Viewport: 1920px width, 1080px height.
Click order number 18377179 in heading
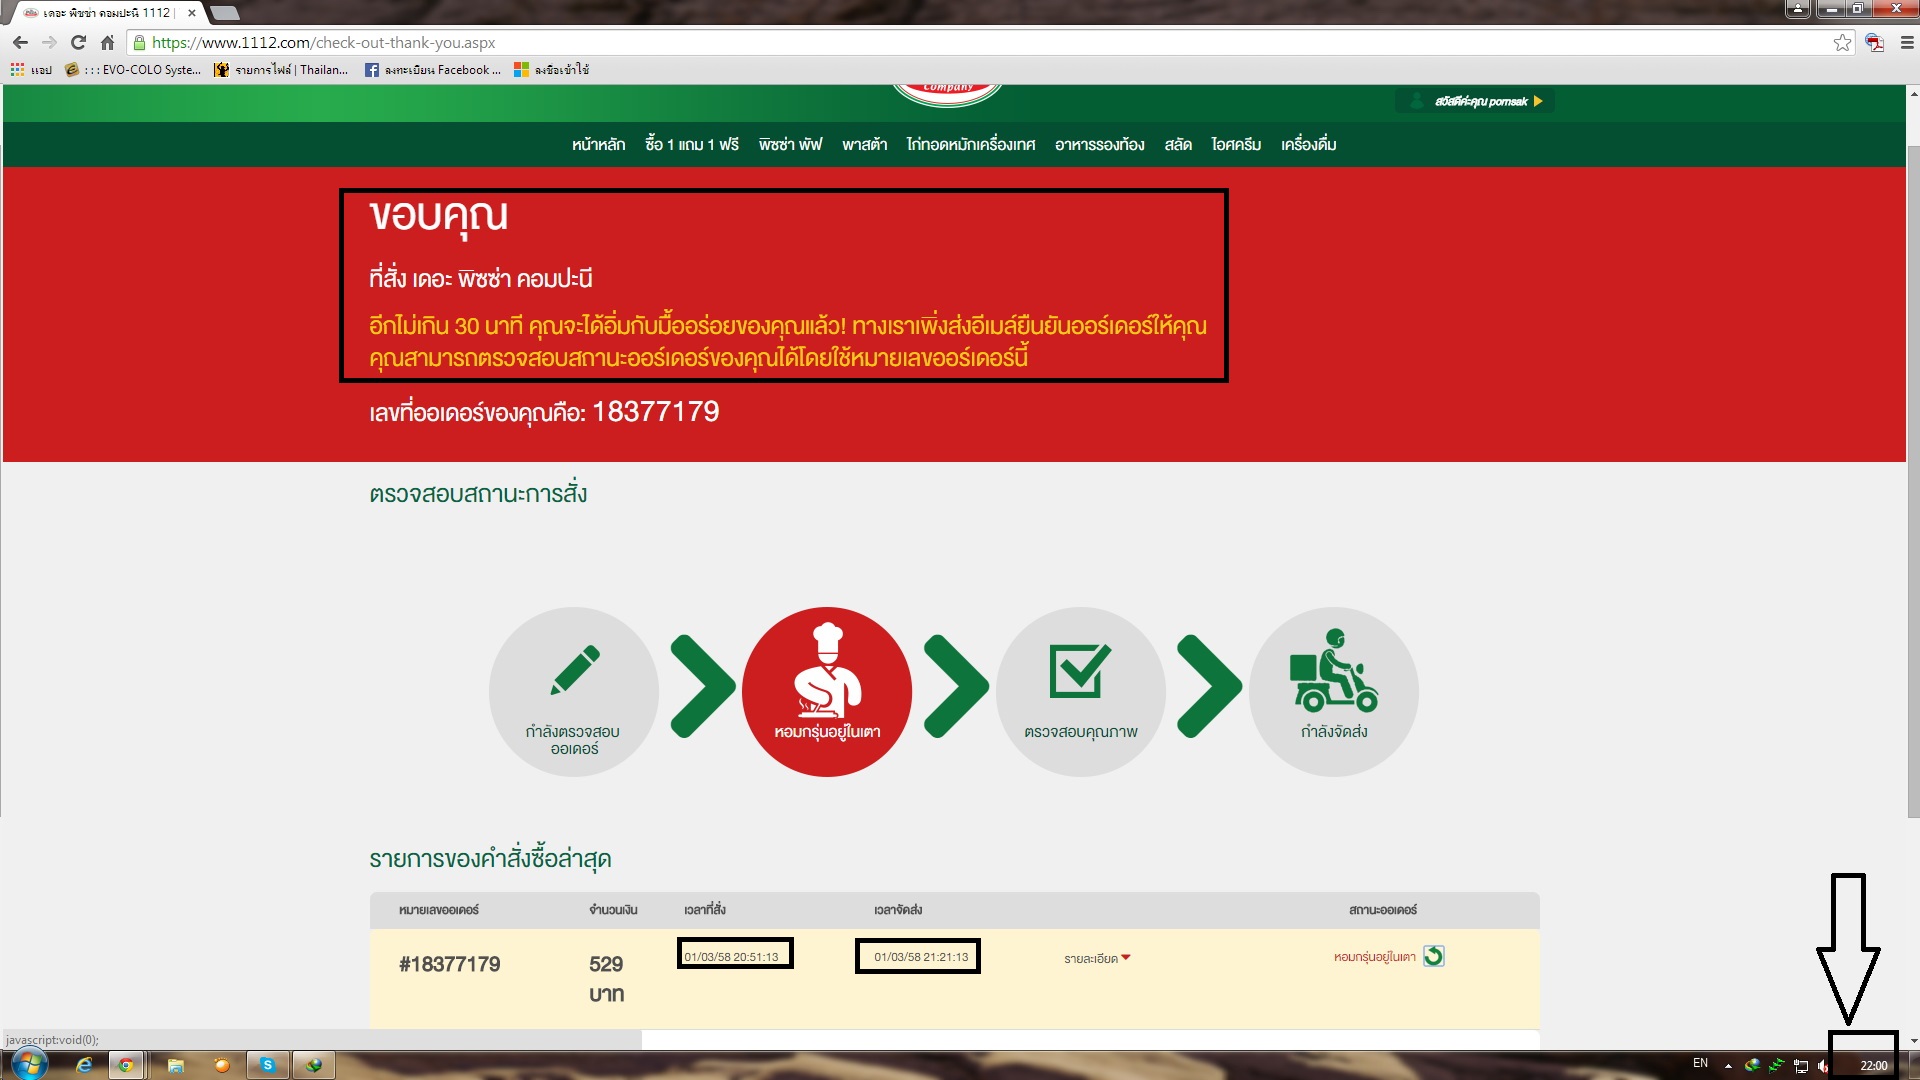click(656, 412)
